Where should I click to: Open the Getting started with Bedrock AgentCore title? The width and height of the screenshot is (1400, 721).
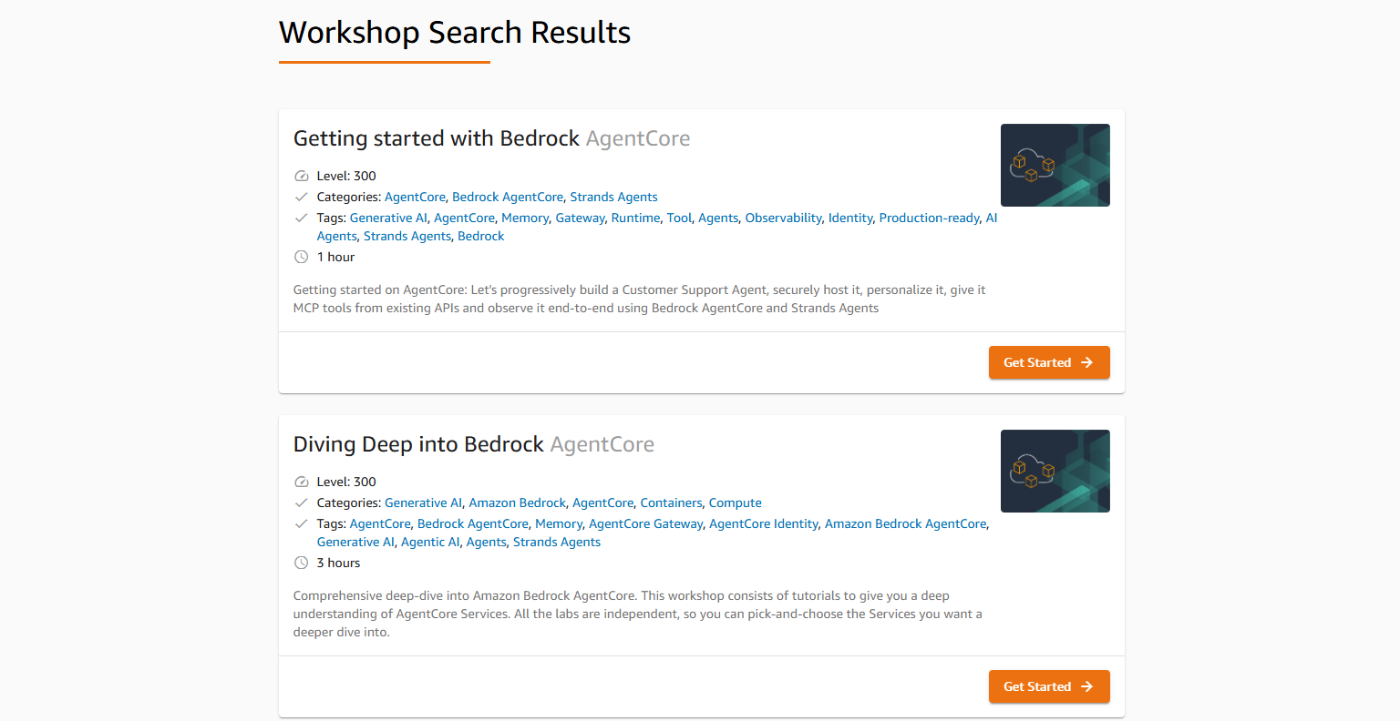point(491,138)
